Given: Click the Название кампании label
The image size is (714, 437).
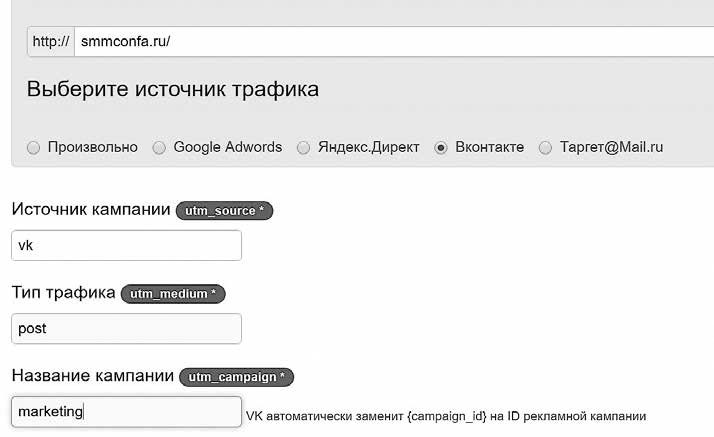Looking at the screenshot, I should coord(93,376).
